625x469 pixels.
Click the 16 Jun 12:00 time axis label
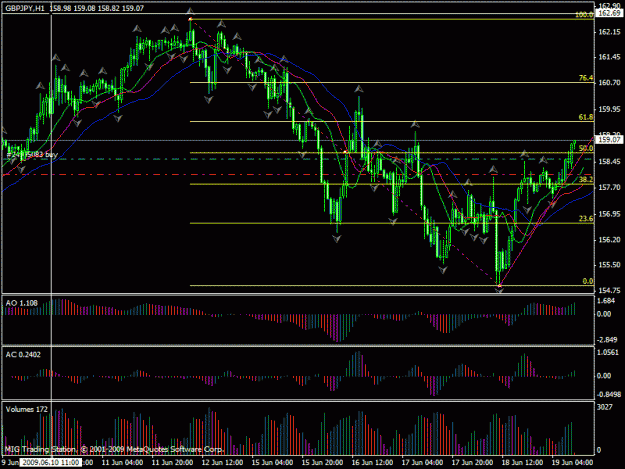click(372, 463)
